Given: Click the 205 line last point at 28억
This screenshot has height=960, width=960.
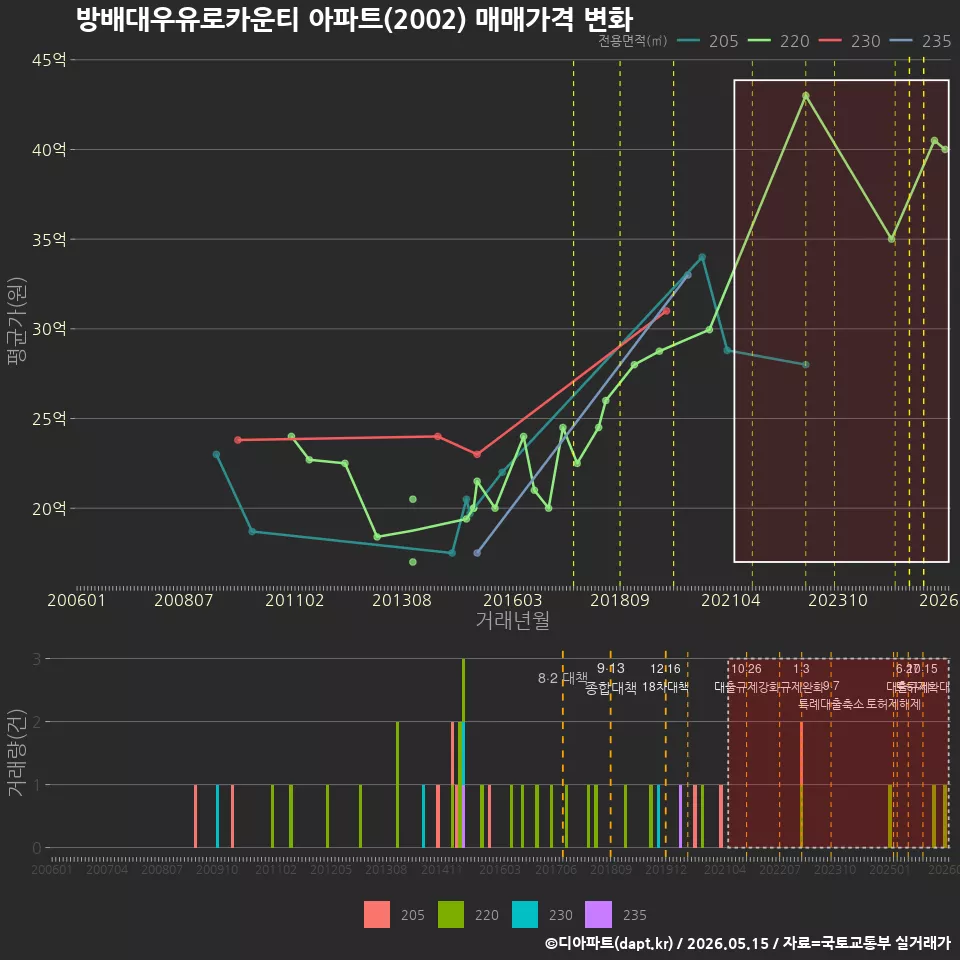Looking at the screenshot, I should click(806, 364).
